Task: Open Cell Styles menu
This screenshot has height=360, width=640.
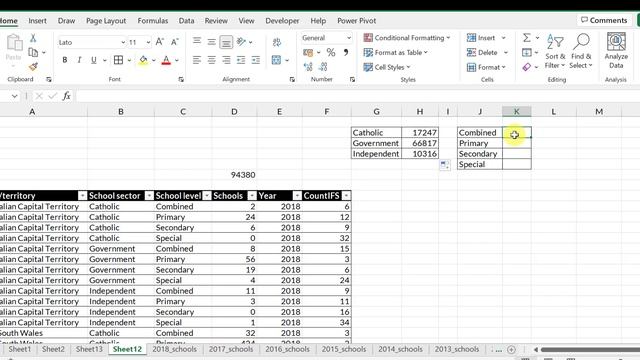Action: click(x=387, y=67)
